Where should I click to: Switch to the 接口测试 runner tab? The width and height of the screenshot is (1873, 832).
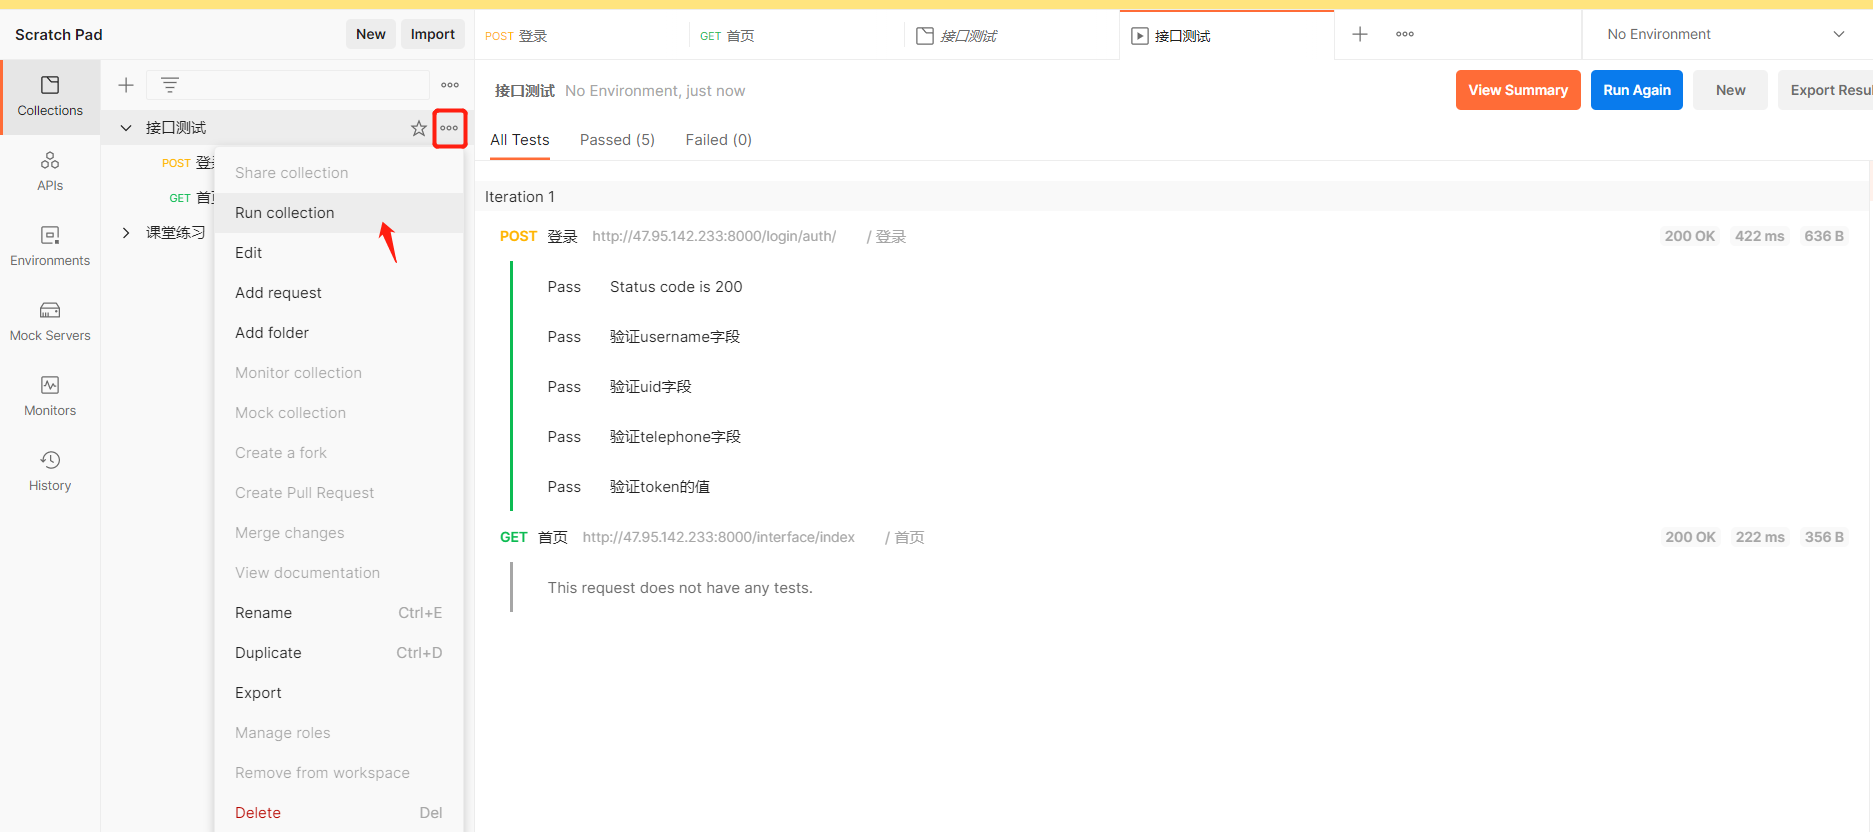1227,36
